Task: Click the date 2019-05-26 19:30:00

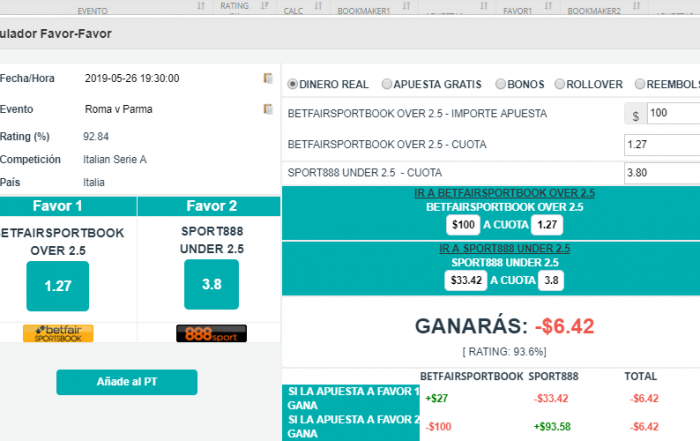Action: point(132,78)
